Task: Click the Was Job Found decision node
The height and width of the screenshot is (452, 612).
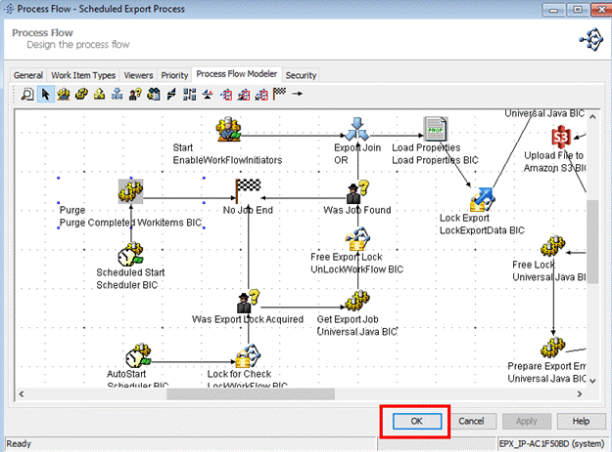Action: [358, 189]
